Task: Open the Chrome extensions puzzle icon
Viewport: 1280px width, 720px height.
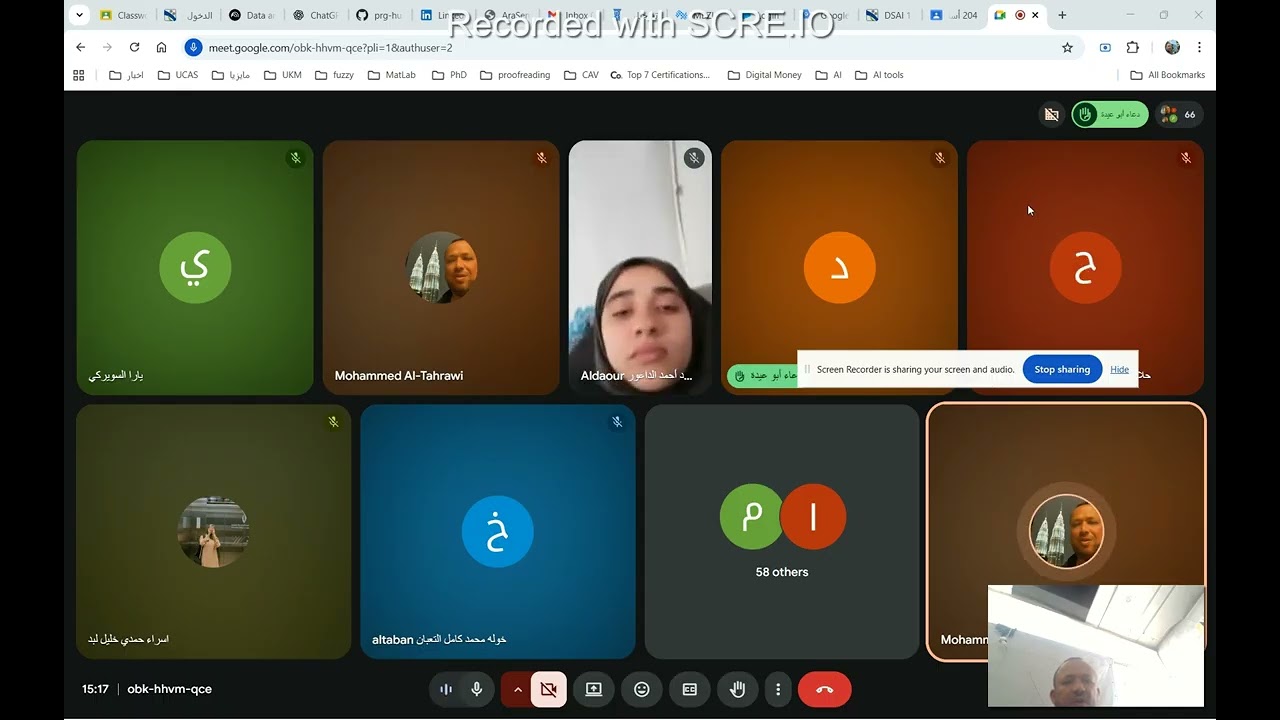Action: pos(1133,47)
